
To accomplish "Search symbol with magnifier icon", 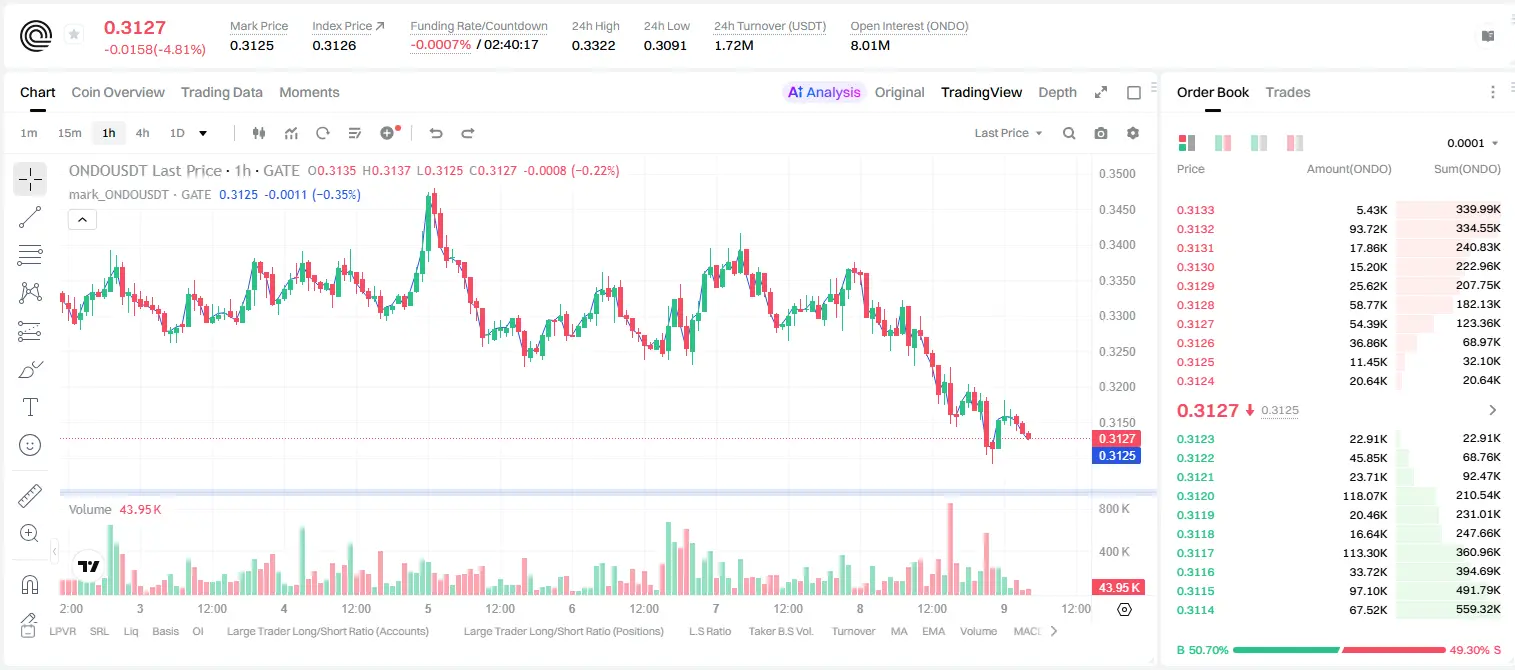I will click(1069, 133).
